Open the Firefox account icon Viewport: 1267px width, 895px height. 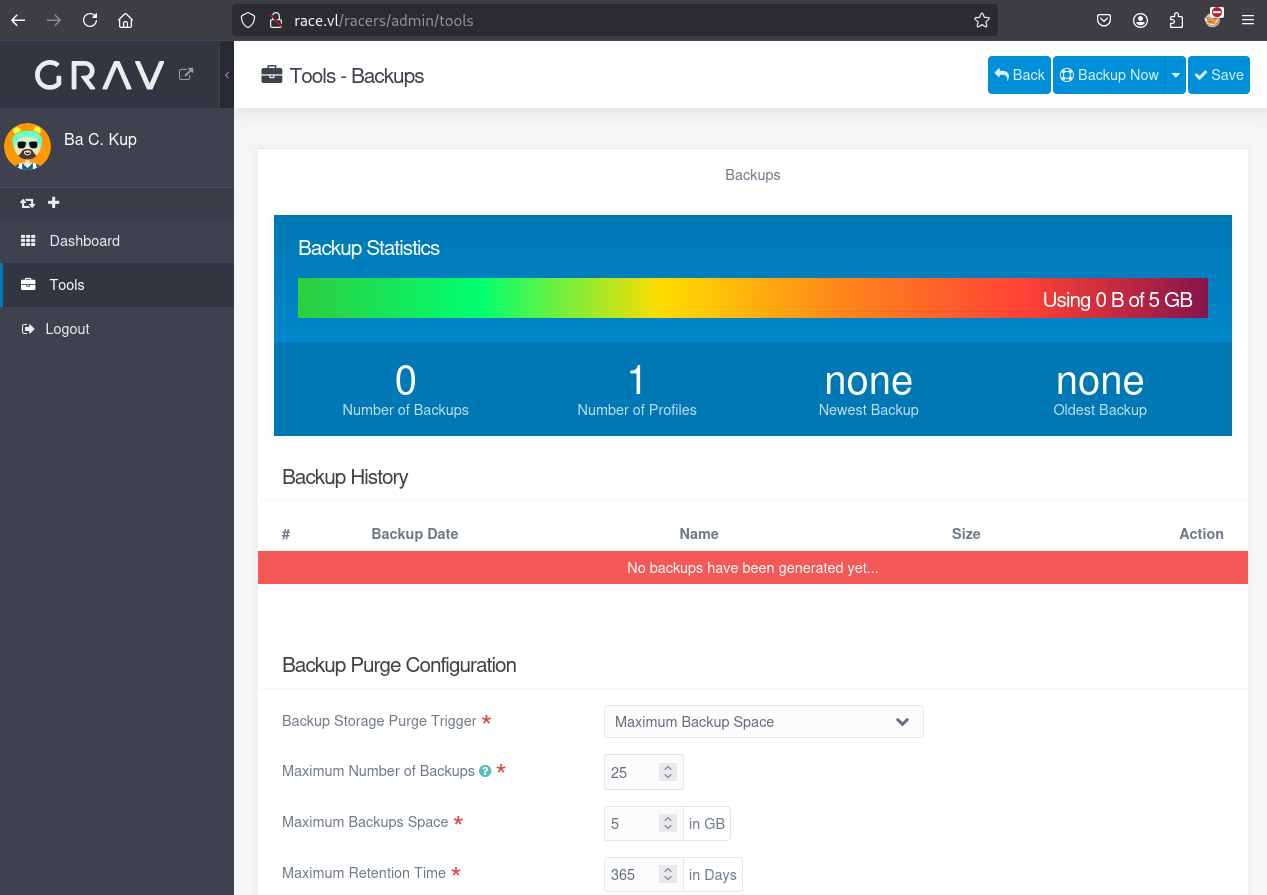pos(1140,20)
